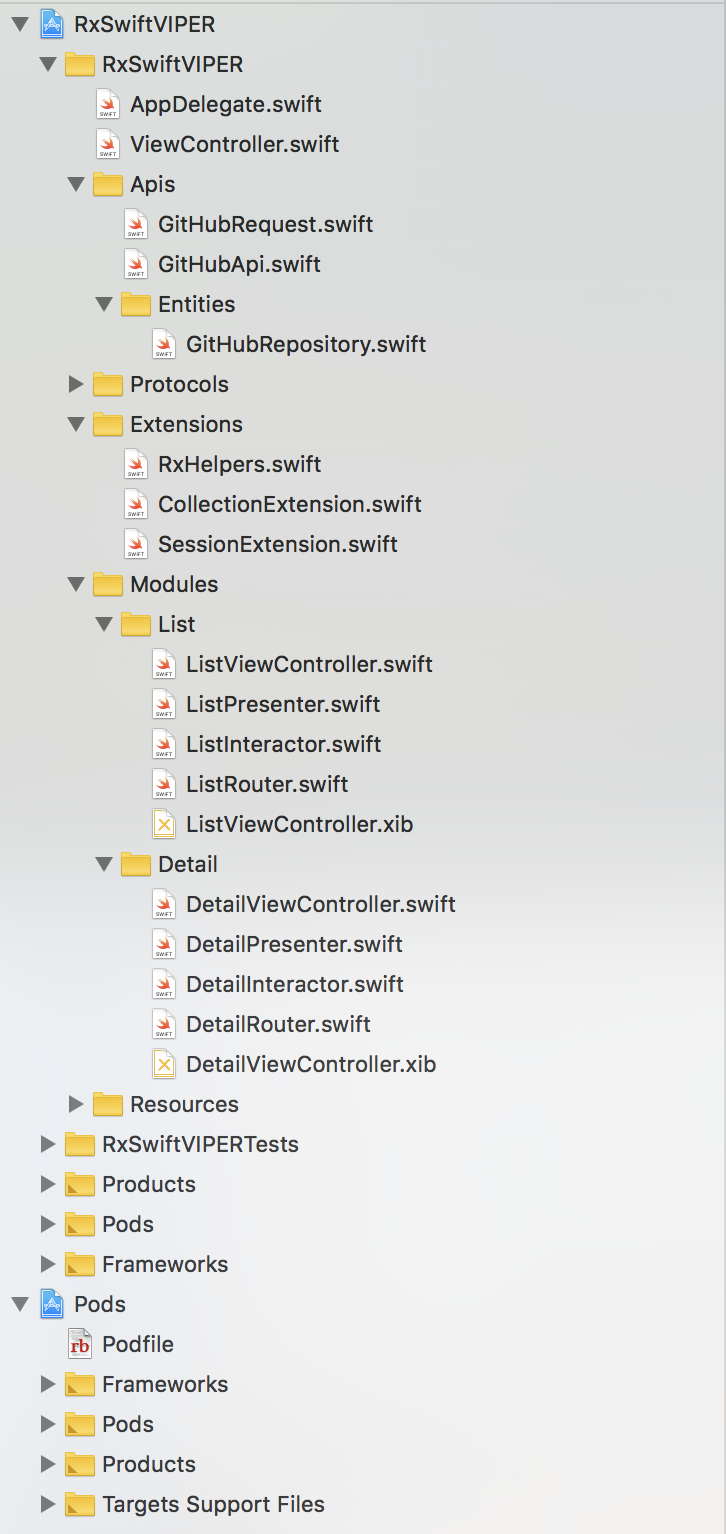The image size is (726, 1534).
Task: Collapse the Modules group triangle
Action: [75, 585]
